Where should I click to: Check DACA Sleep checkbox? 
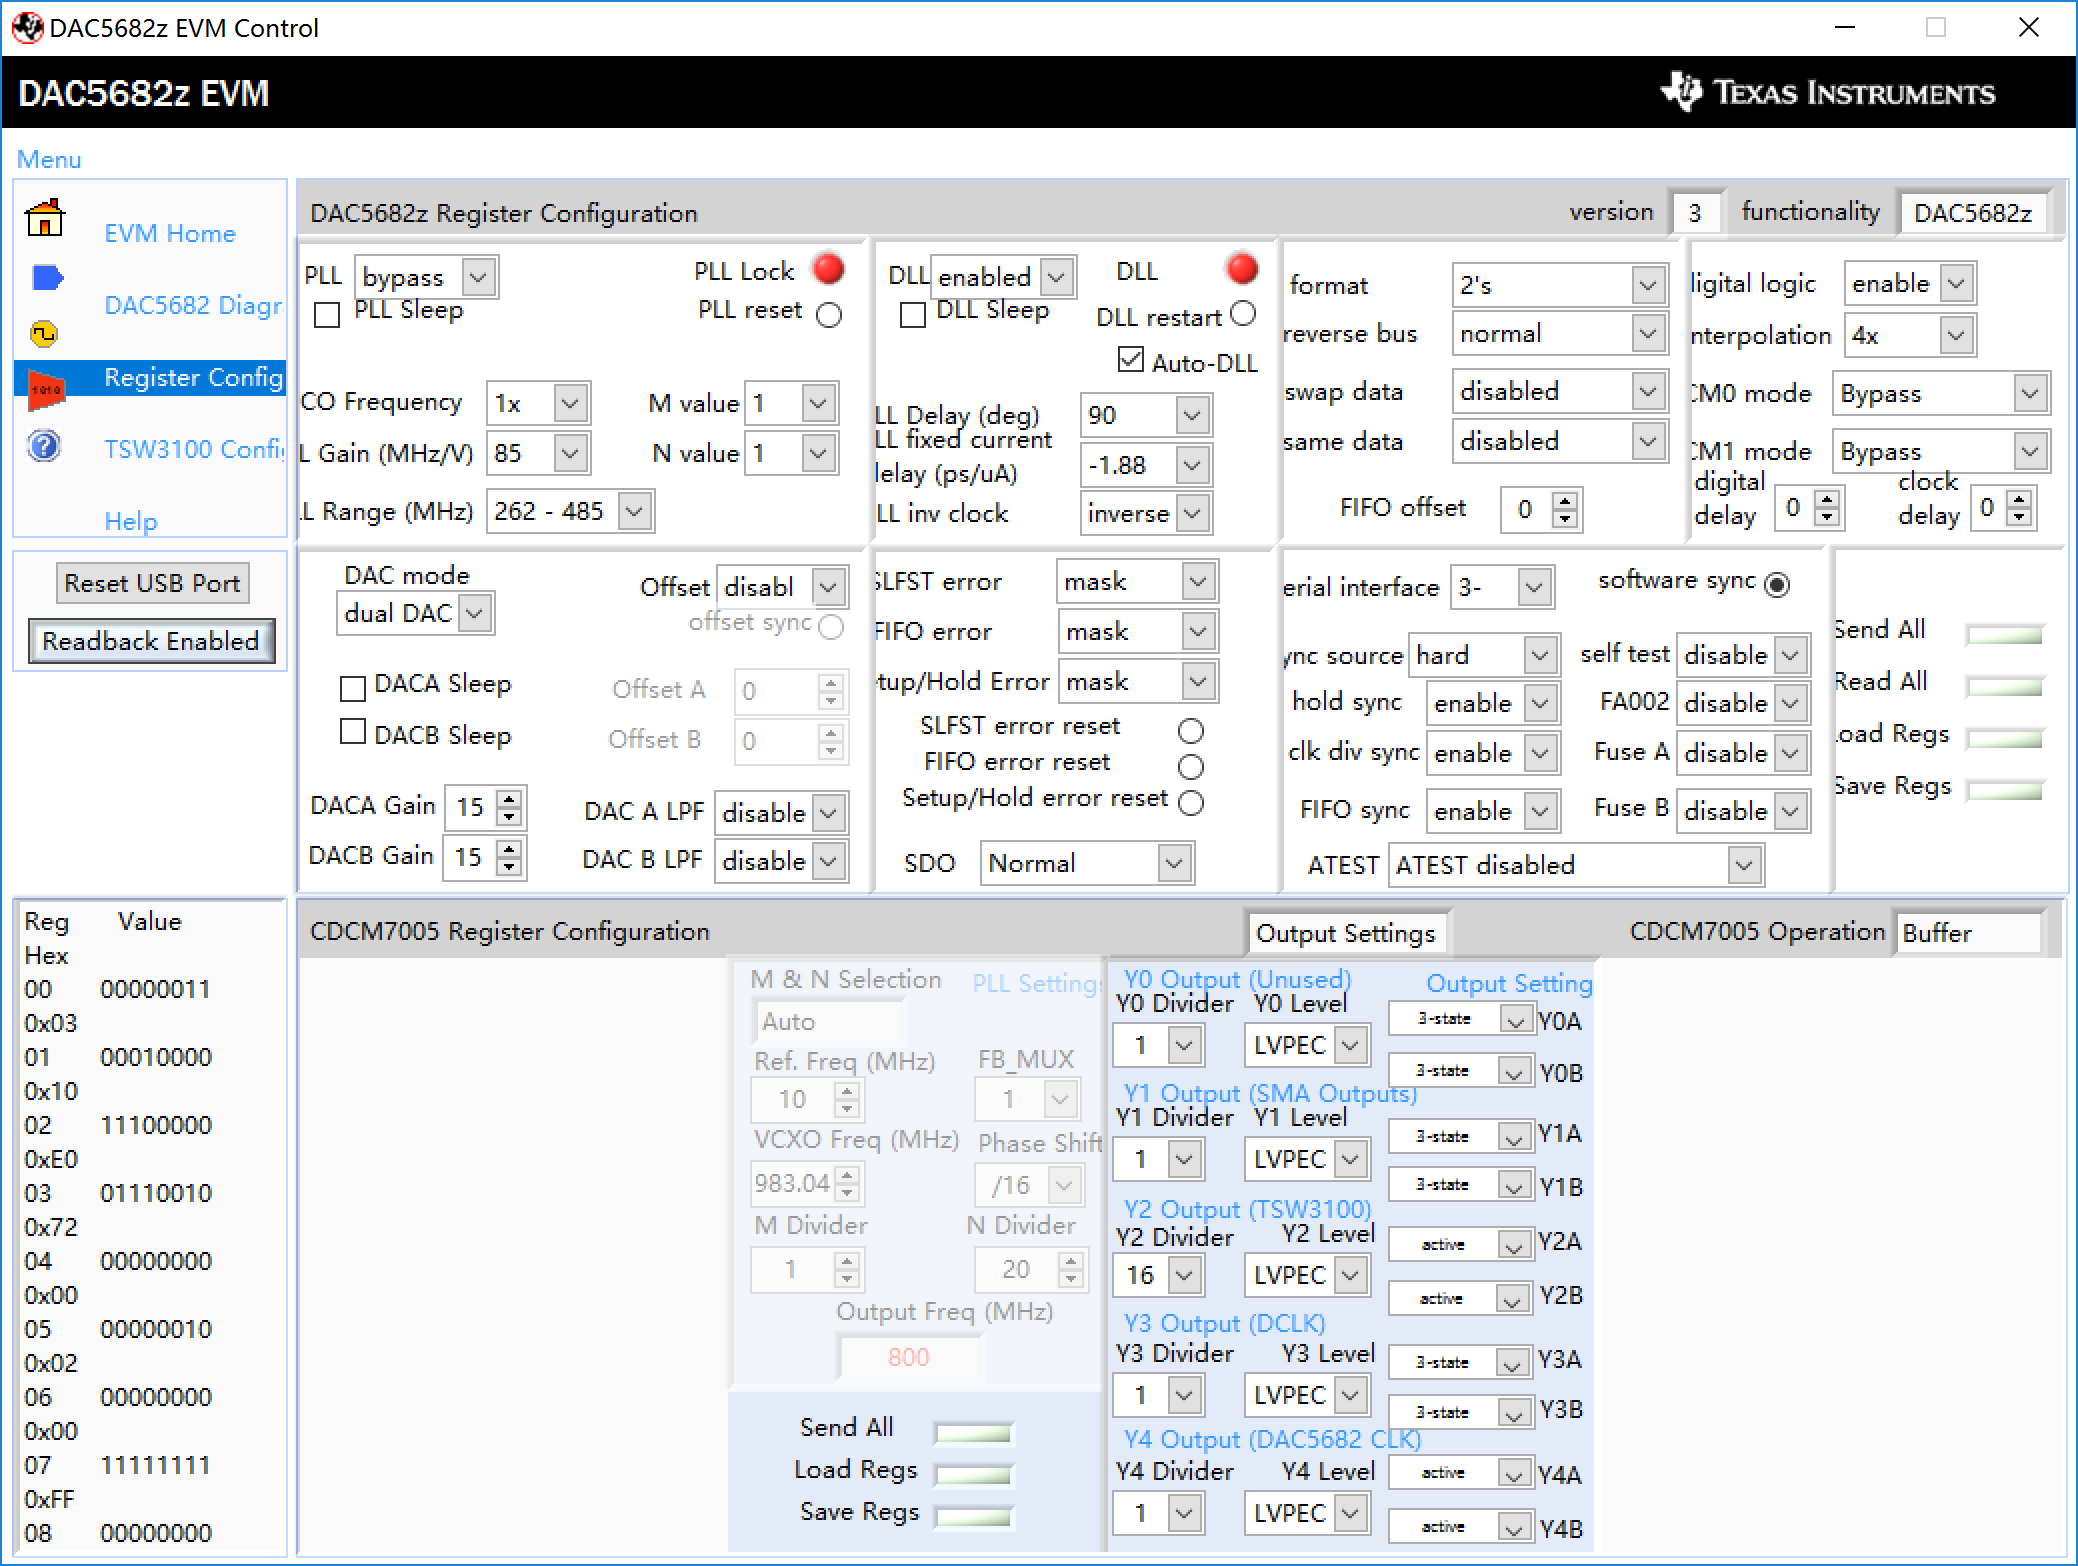tap(352, 688)
